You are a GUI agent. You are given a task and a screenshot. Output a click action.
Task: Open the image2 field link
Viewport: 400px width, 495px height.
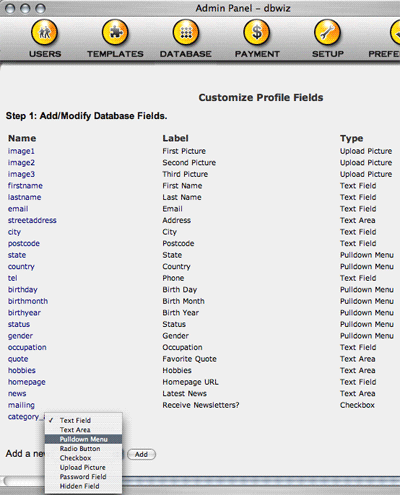click(x=21, y=163)
